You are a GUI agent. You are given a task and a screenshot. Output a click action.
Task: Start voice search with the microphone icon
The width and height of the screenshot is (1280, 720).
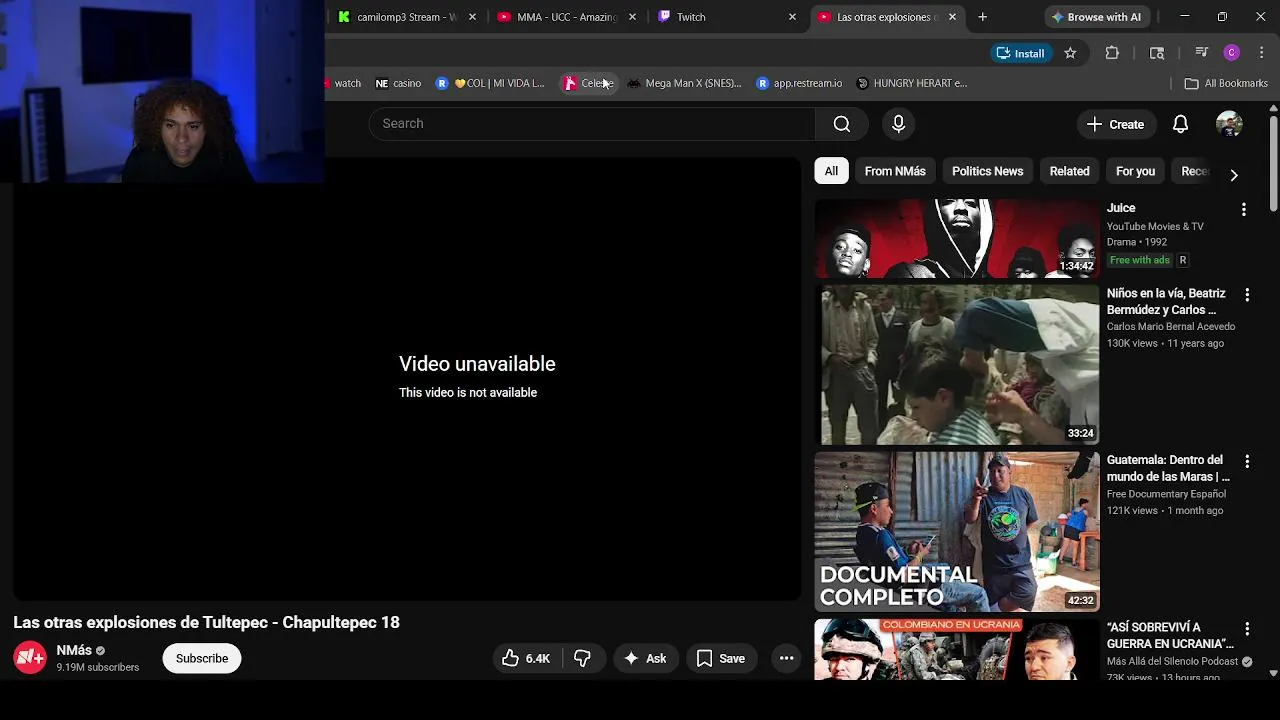[898, 124]
